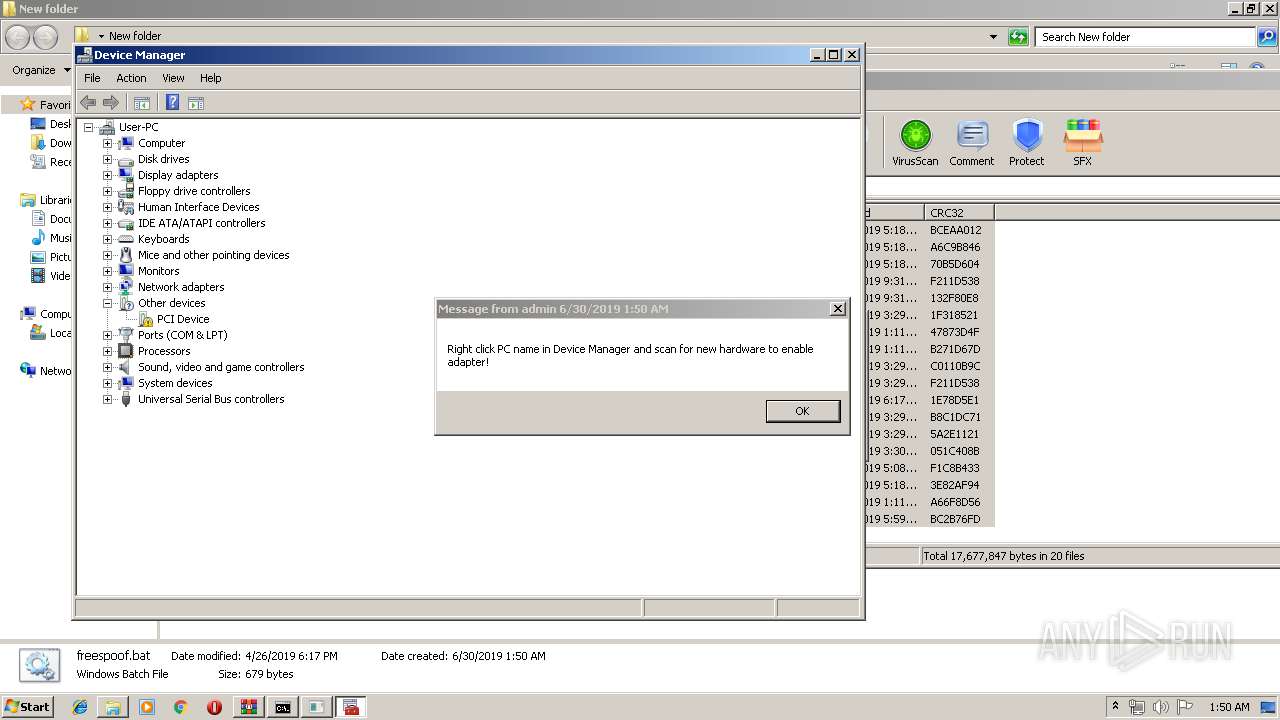
Task: Click the Protect icon in WinRAR toolbar
Action: pos(1027,143)
